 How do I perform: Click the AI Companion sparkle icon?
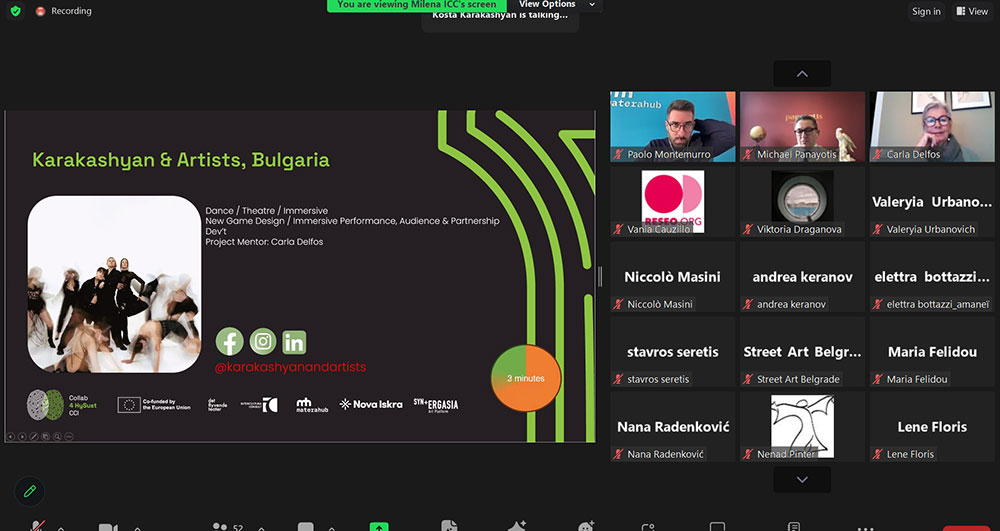tap(517, 526)
